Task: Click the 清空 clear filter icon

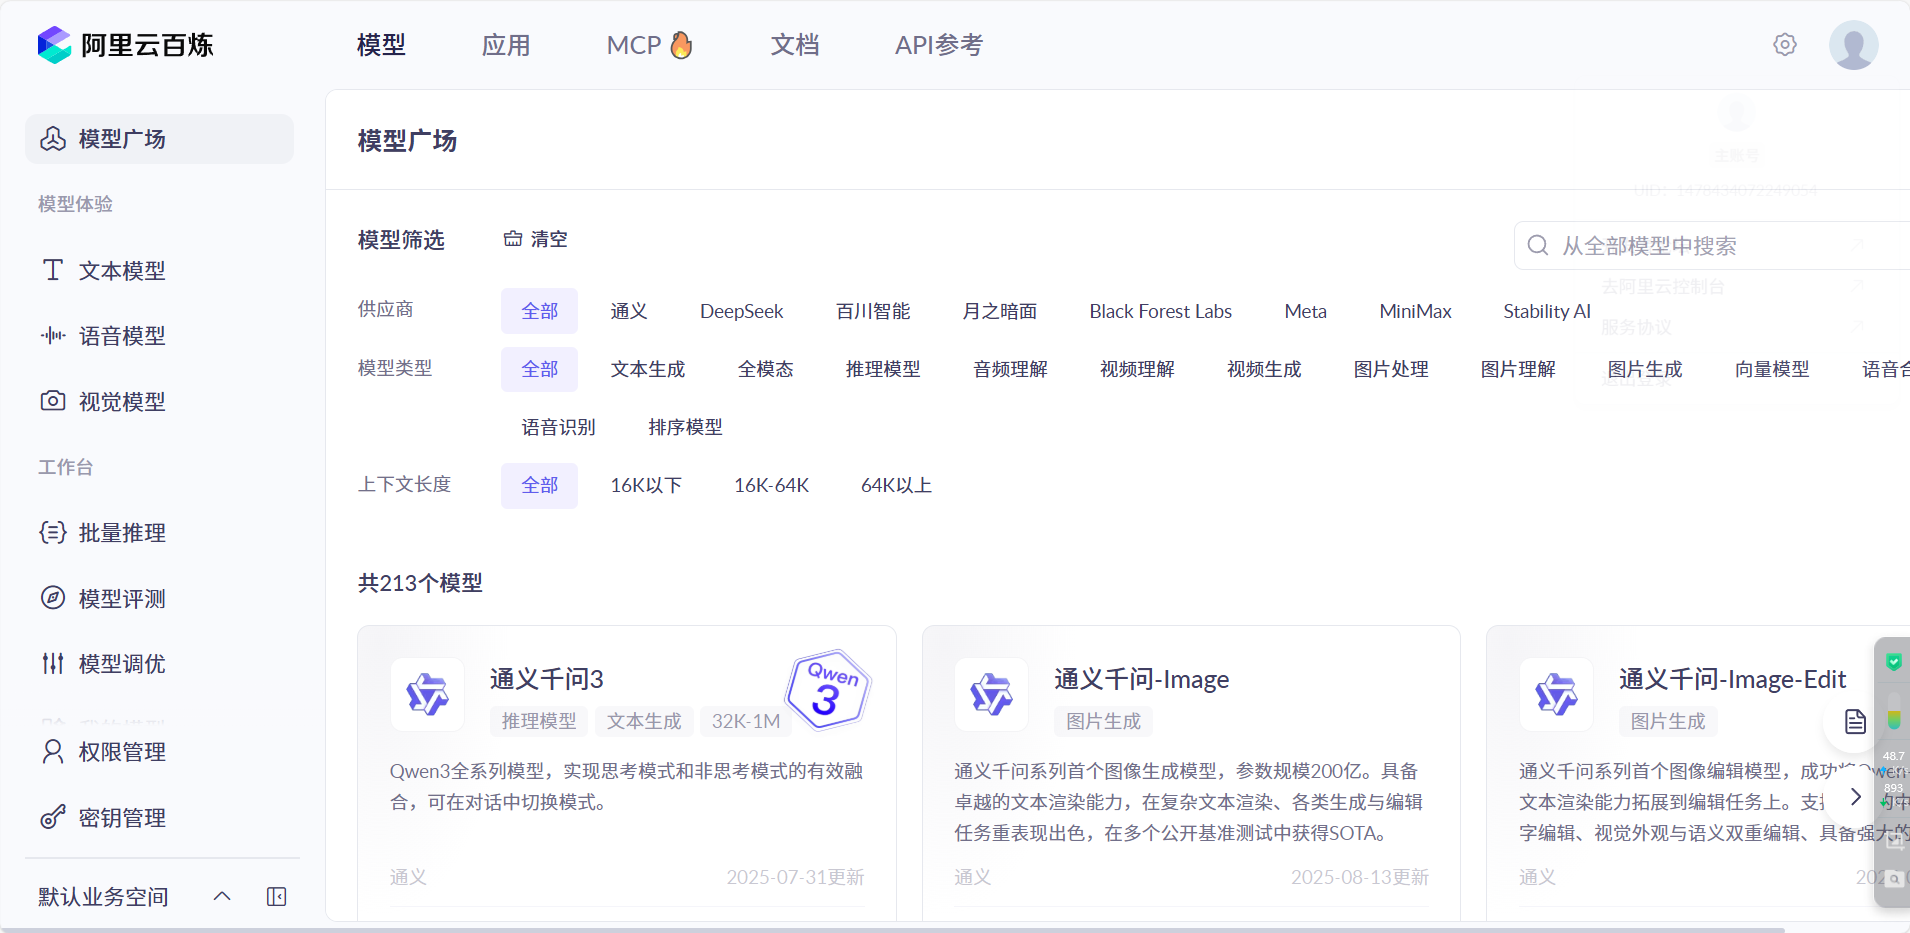Action: 513,239
